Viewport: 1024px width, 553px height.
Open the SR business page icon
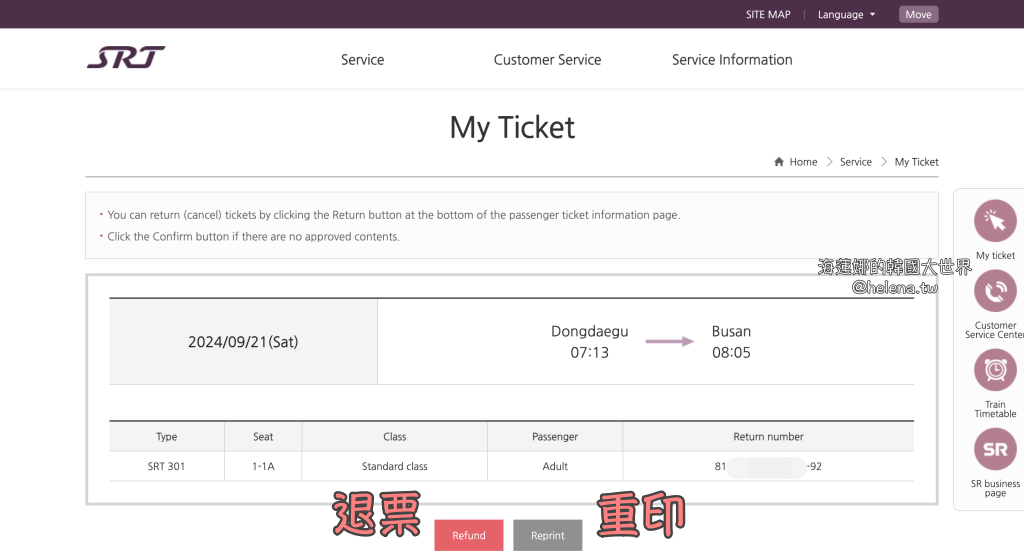pos(994,449)
